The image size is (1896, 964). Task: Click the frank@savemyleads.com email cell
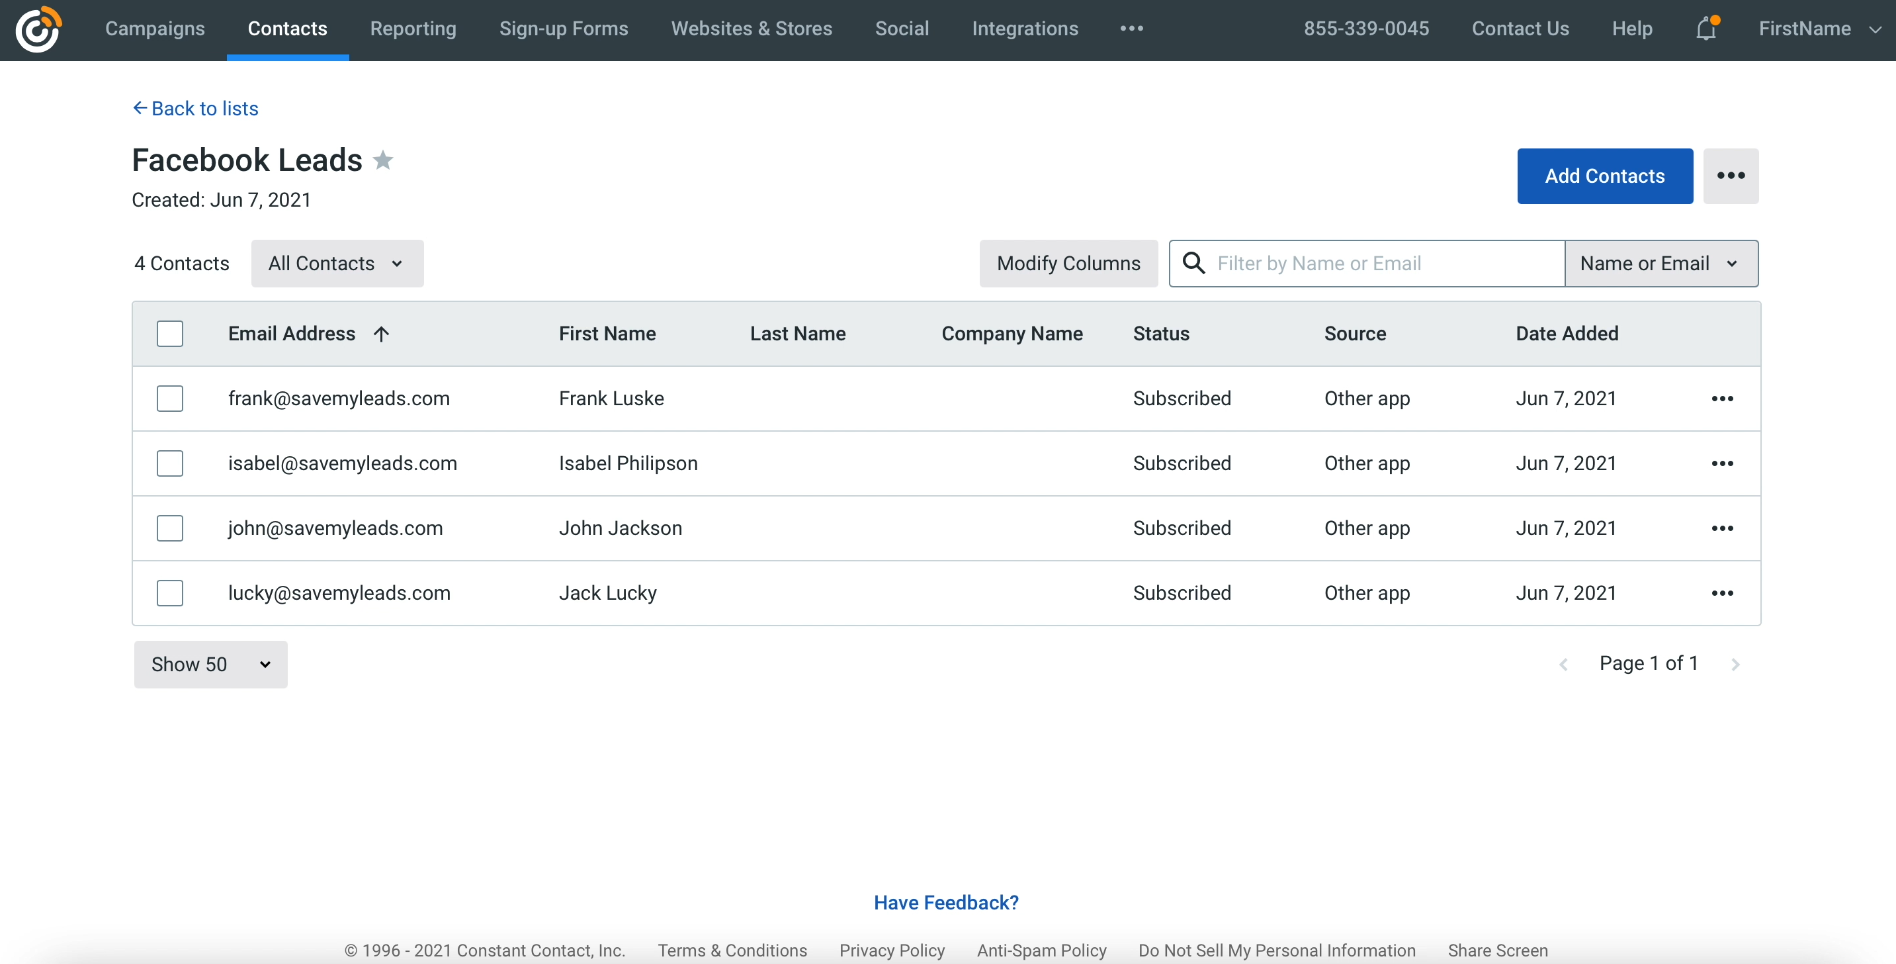pyautogui.click(x=339, y=399)
